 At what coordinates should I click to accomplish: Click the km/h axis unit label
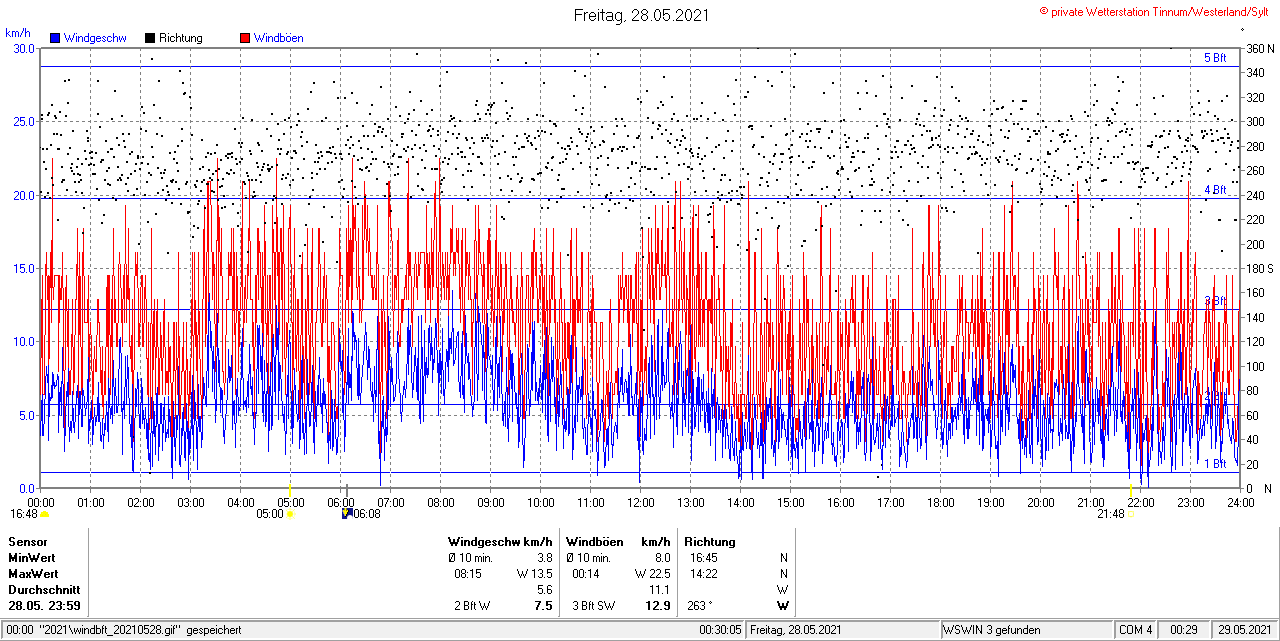18,33
